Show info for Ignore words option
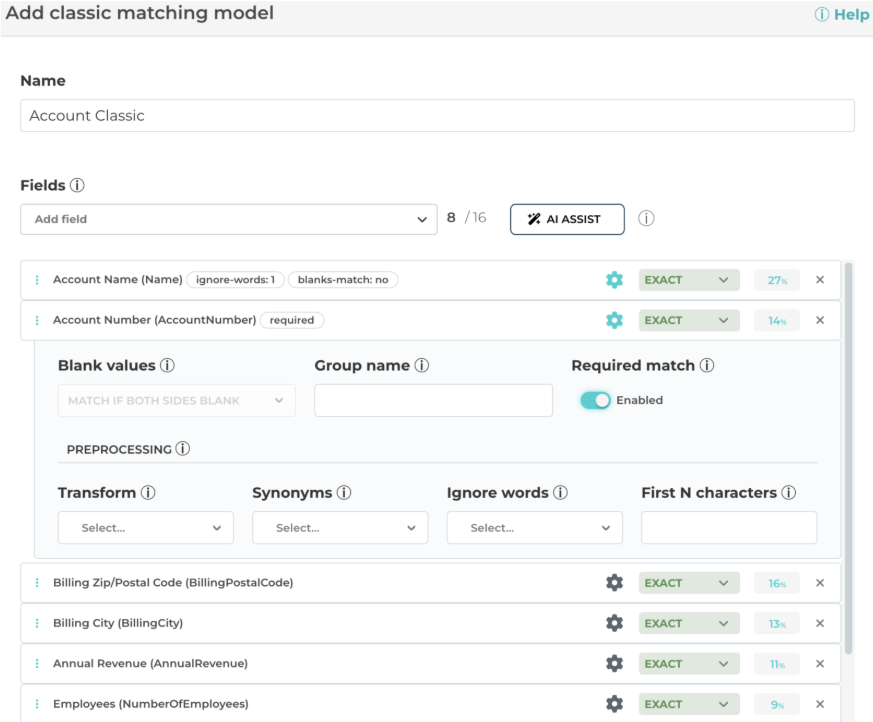 [561, 493]
